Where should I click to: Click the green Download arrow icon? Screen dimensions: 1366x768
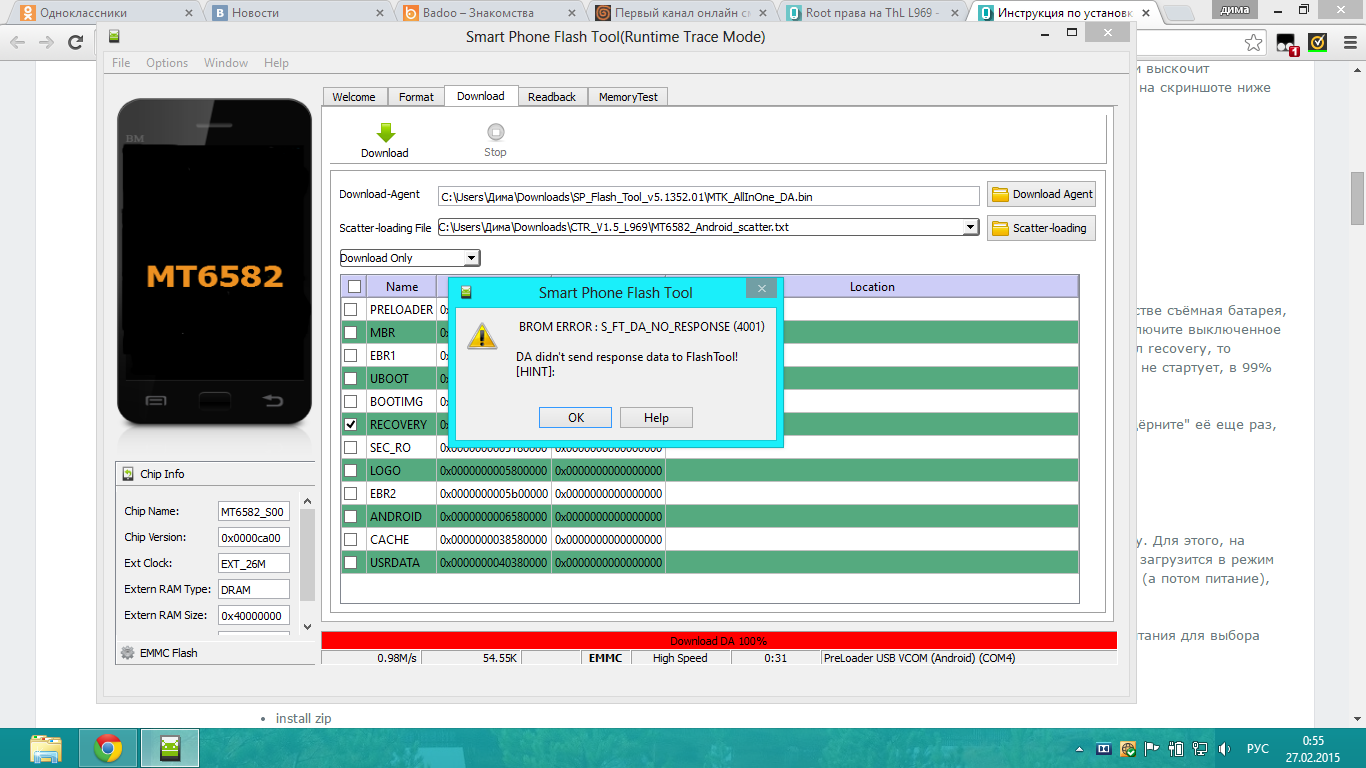click(385, 133)
